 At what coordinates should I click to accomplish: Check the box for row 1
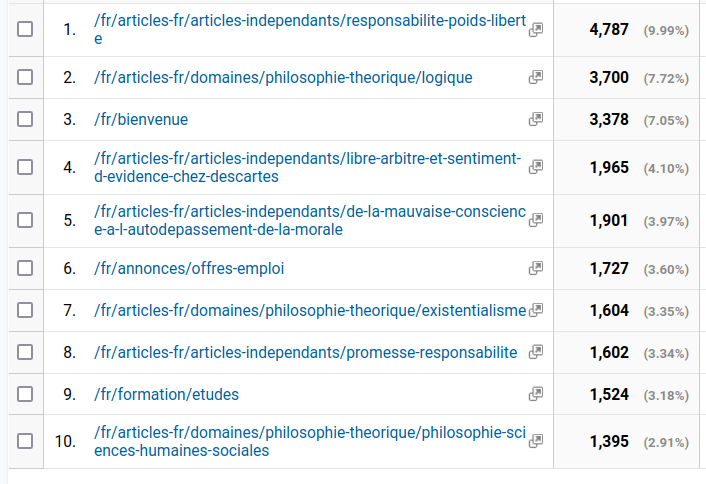point(25,29)
